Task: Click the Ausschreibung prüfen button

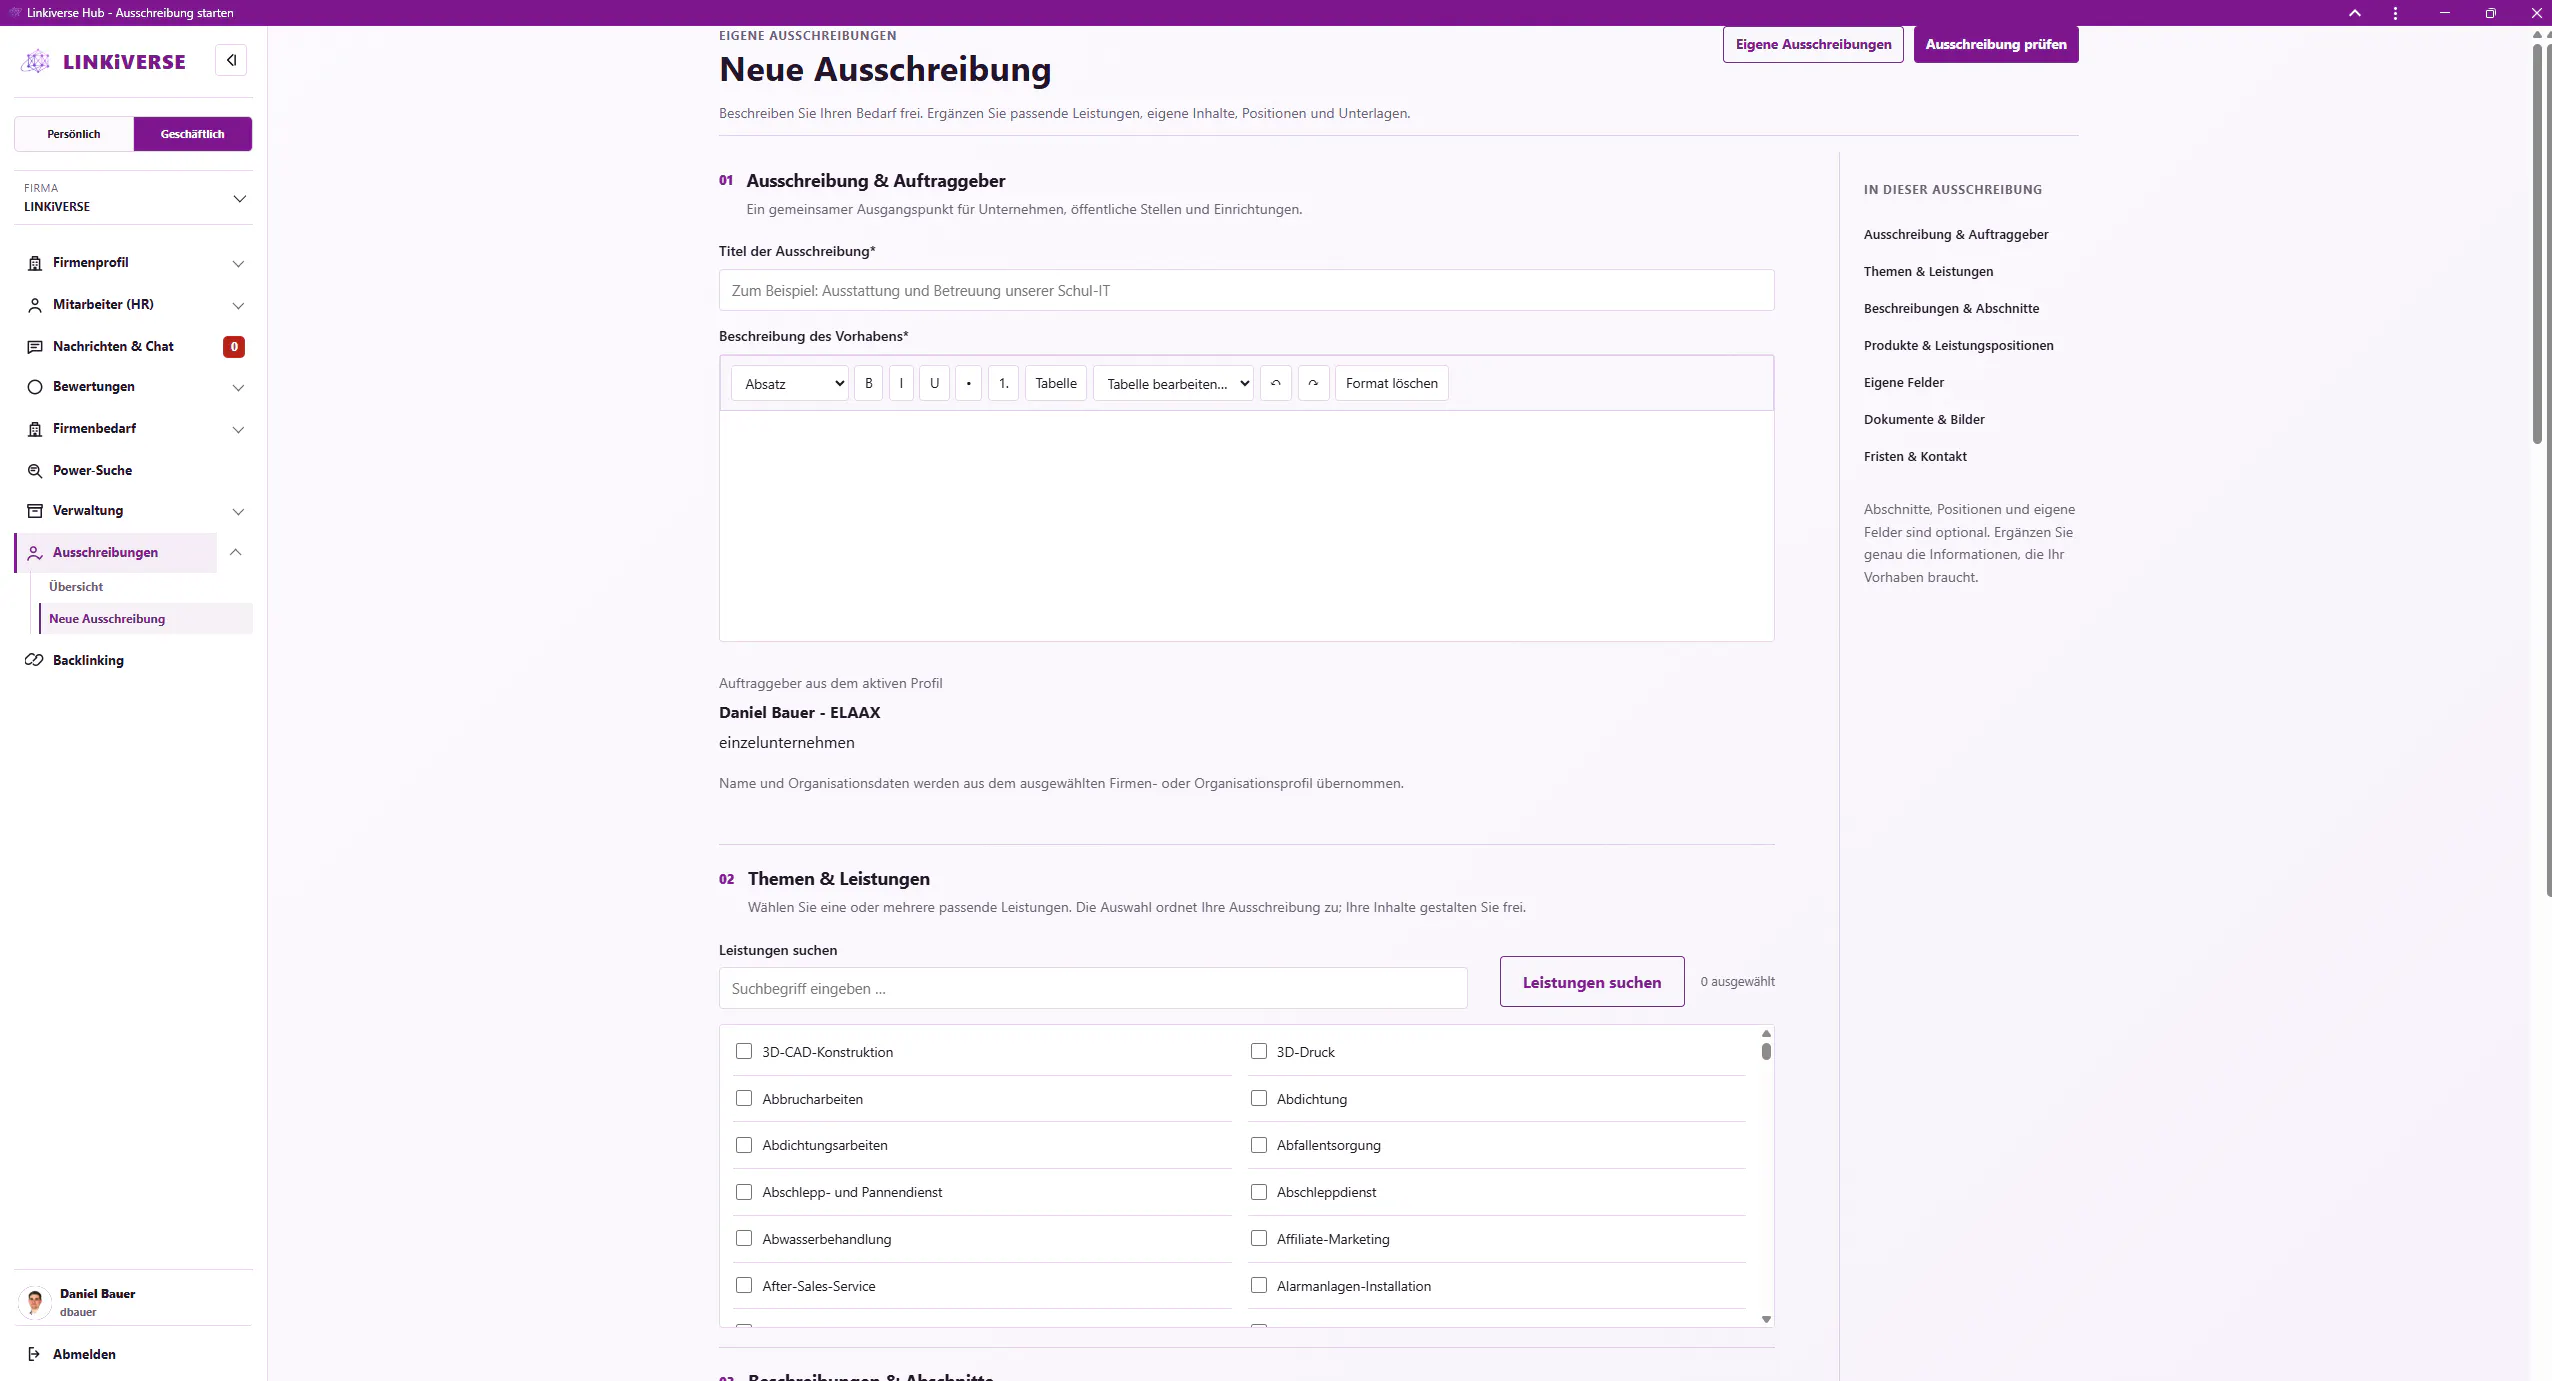Action: coord(1996,44)
